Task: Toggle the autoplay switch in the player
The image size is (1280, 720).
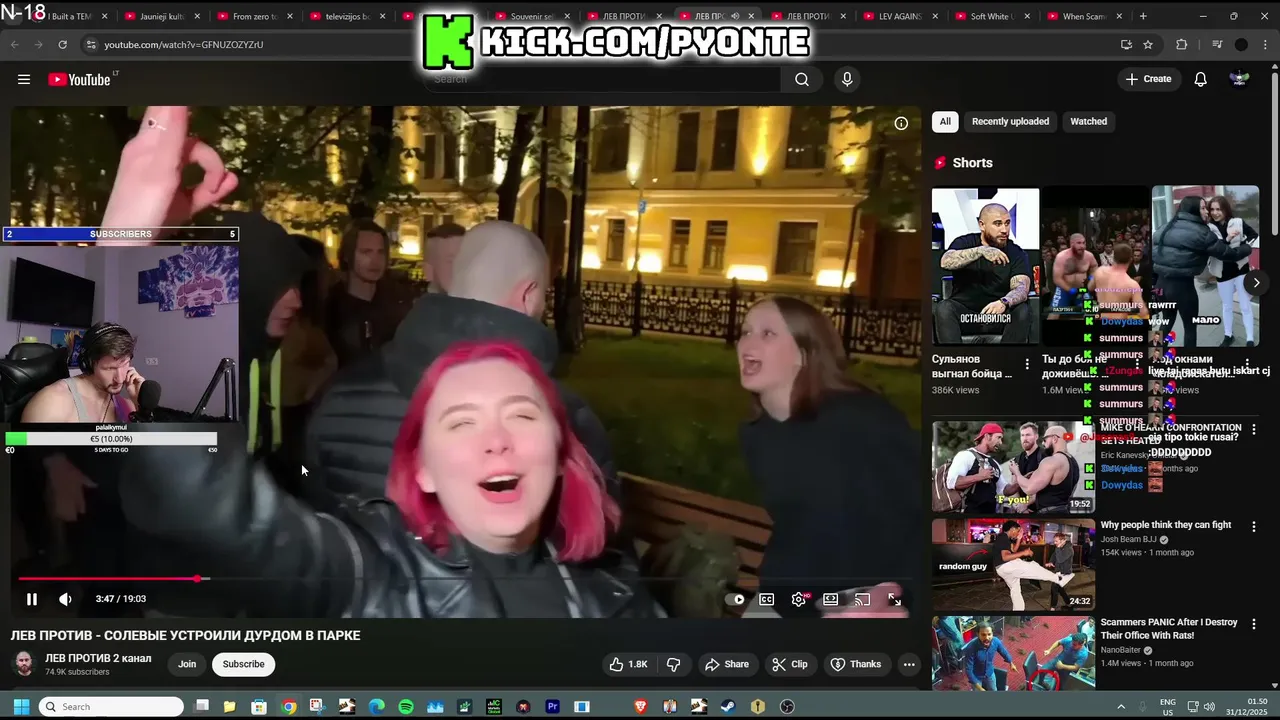Action: (x=737, y=600)
